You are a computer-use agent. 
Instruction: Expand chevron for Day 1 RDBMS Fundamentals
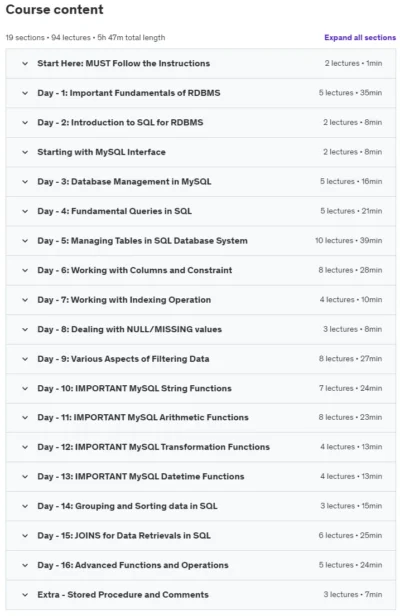(x=25, y=93)
